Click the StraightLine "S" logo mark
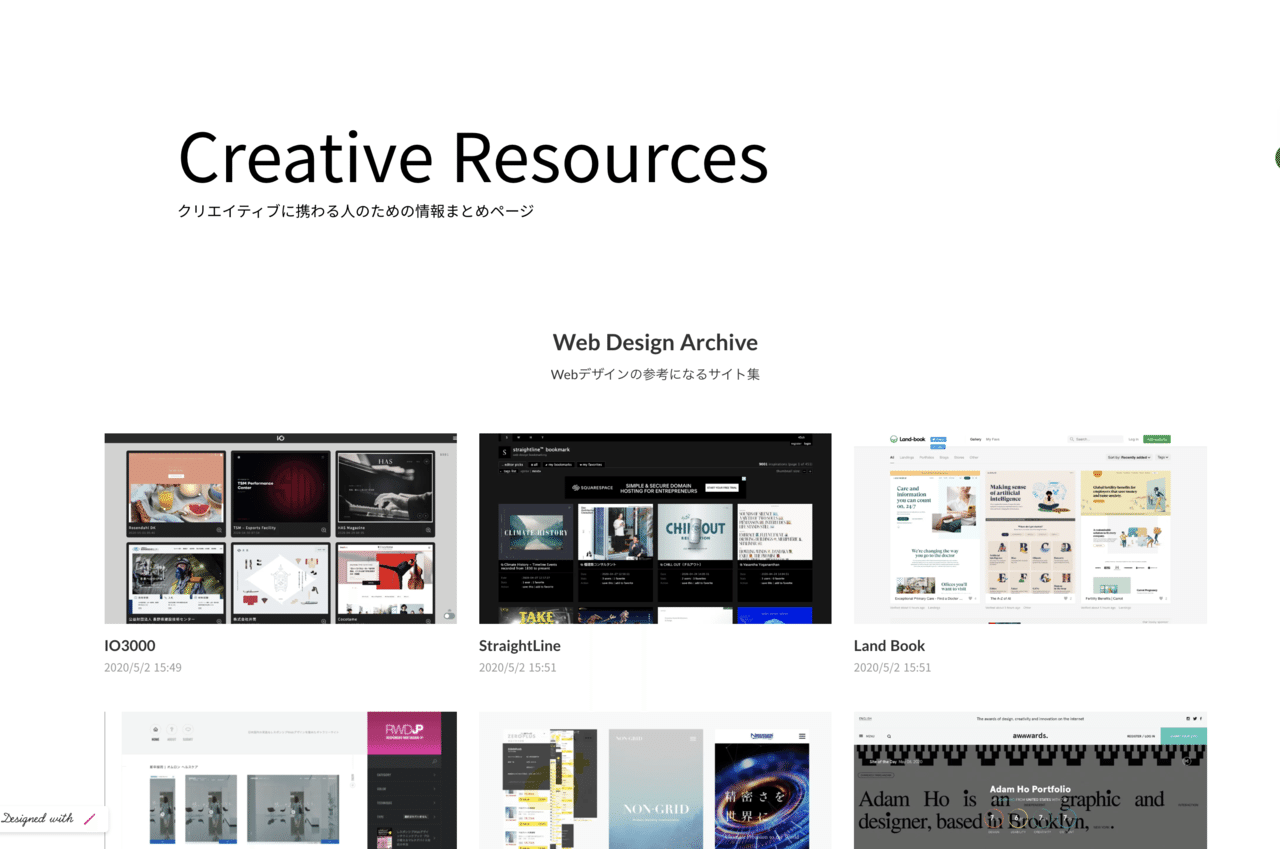The height and width of the screenshot is (849, 1280). point(505,451)
